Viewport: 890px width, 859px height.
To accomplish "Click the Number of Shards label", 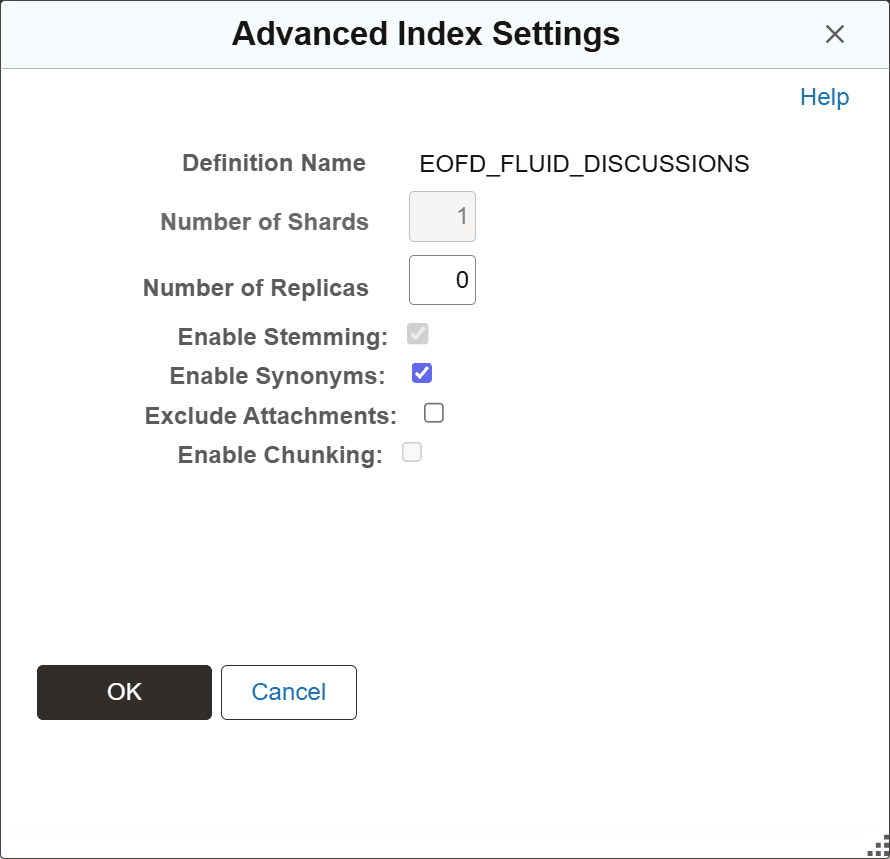I will (265, 222).
